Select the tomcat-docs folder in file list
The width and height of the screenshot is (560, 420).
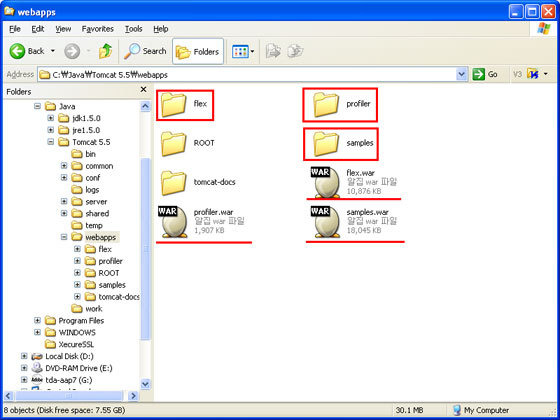(x=173, y=183)
